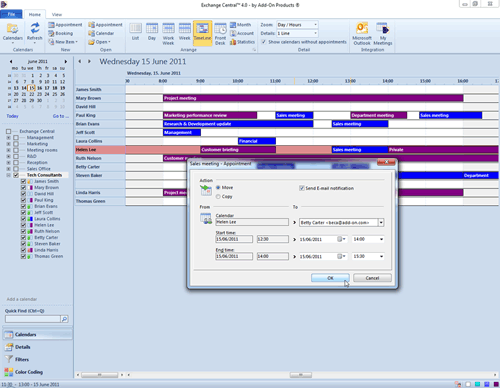Expand the Sales Office tree group
The height and width of the screenshot is (388, 500).
(8, 169)
